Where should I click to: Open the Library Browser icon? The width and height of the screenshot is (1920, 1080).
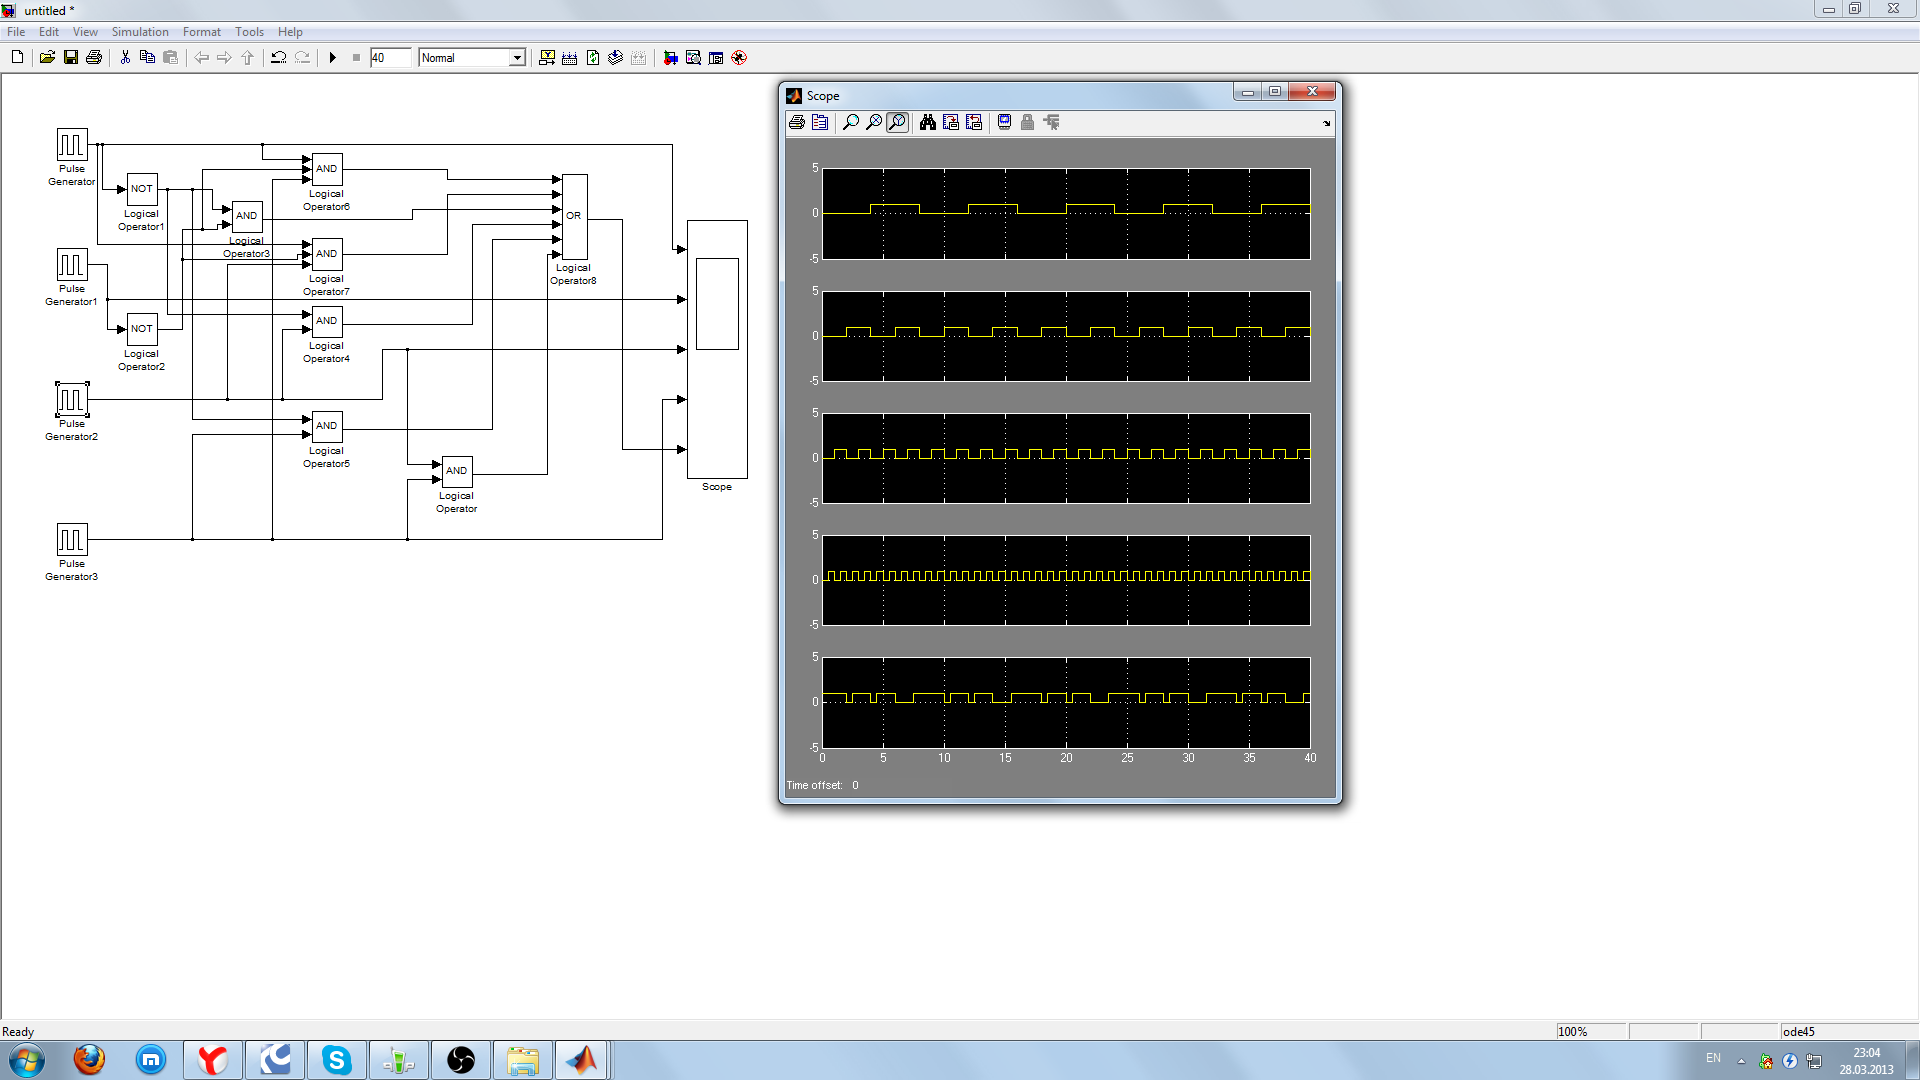coord(670,58)
